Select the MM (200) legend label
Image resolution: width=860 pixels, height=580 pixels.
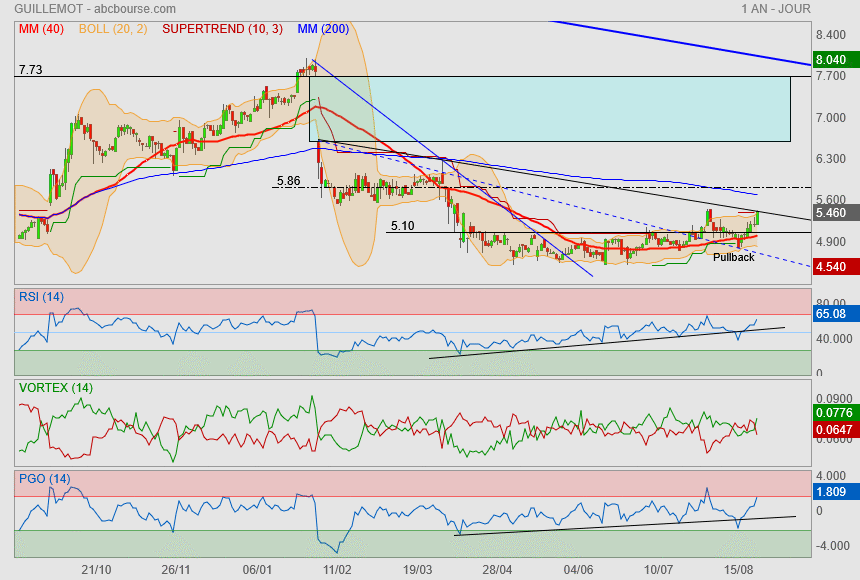(321, 29)
